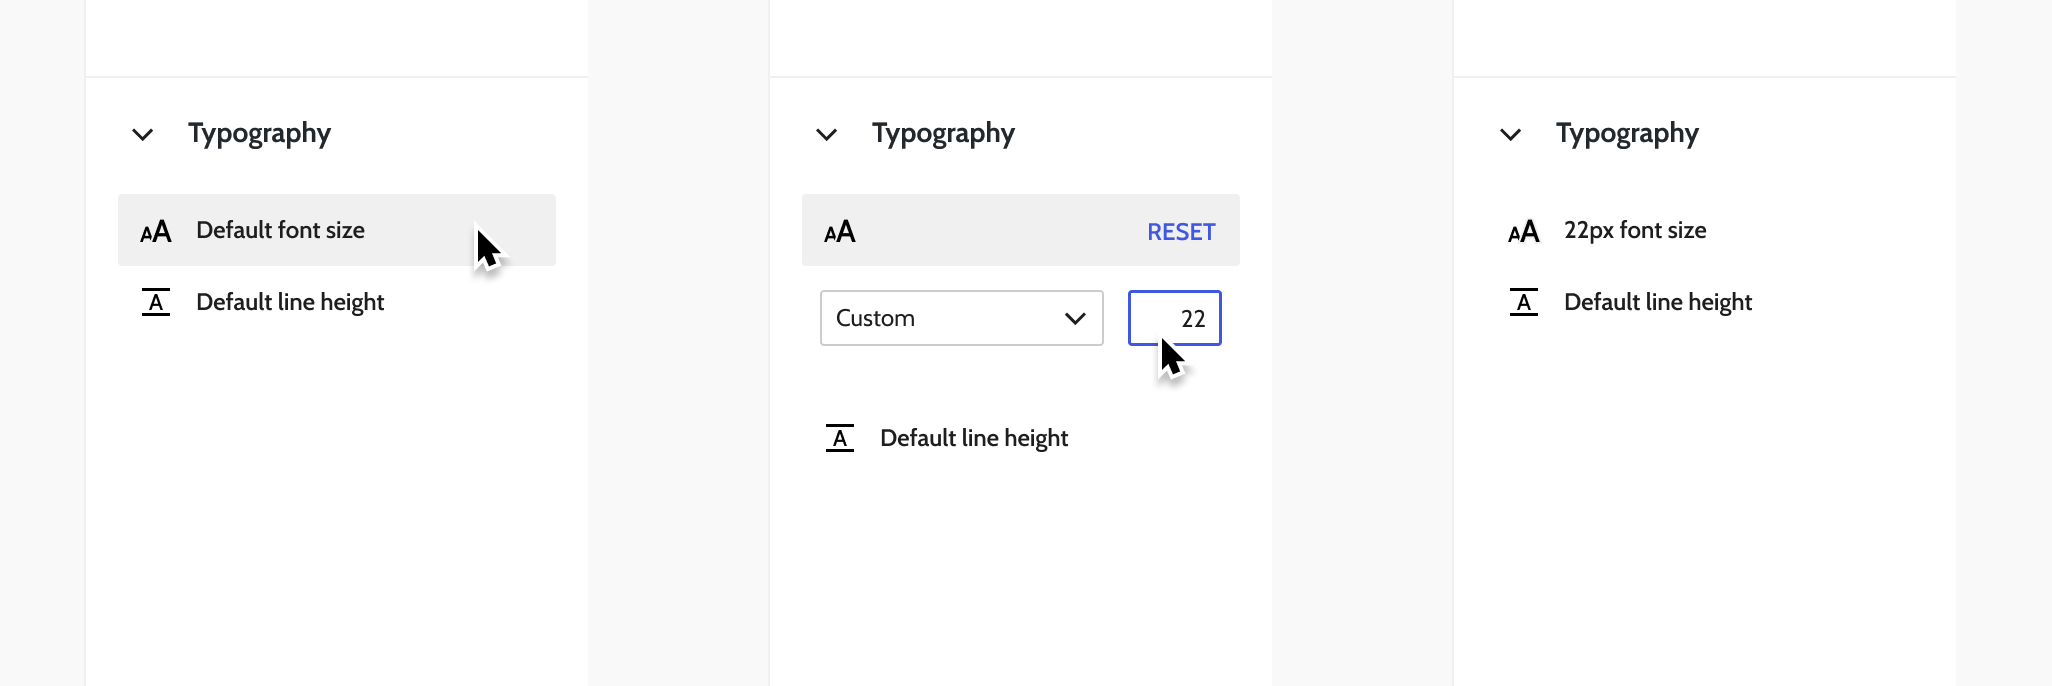Click Default line height in the middle panel
2052x686 pixels.
coord(974,437)
